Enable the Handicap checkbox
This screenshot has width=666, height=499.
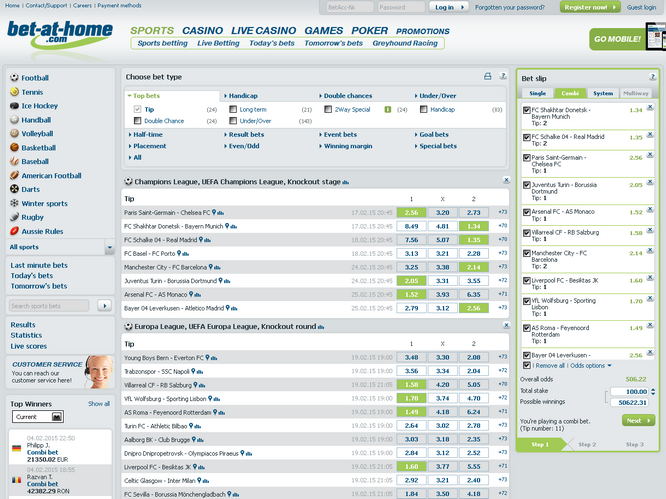[423, 109]
